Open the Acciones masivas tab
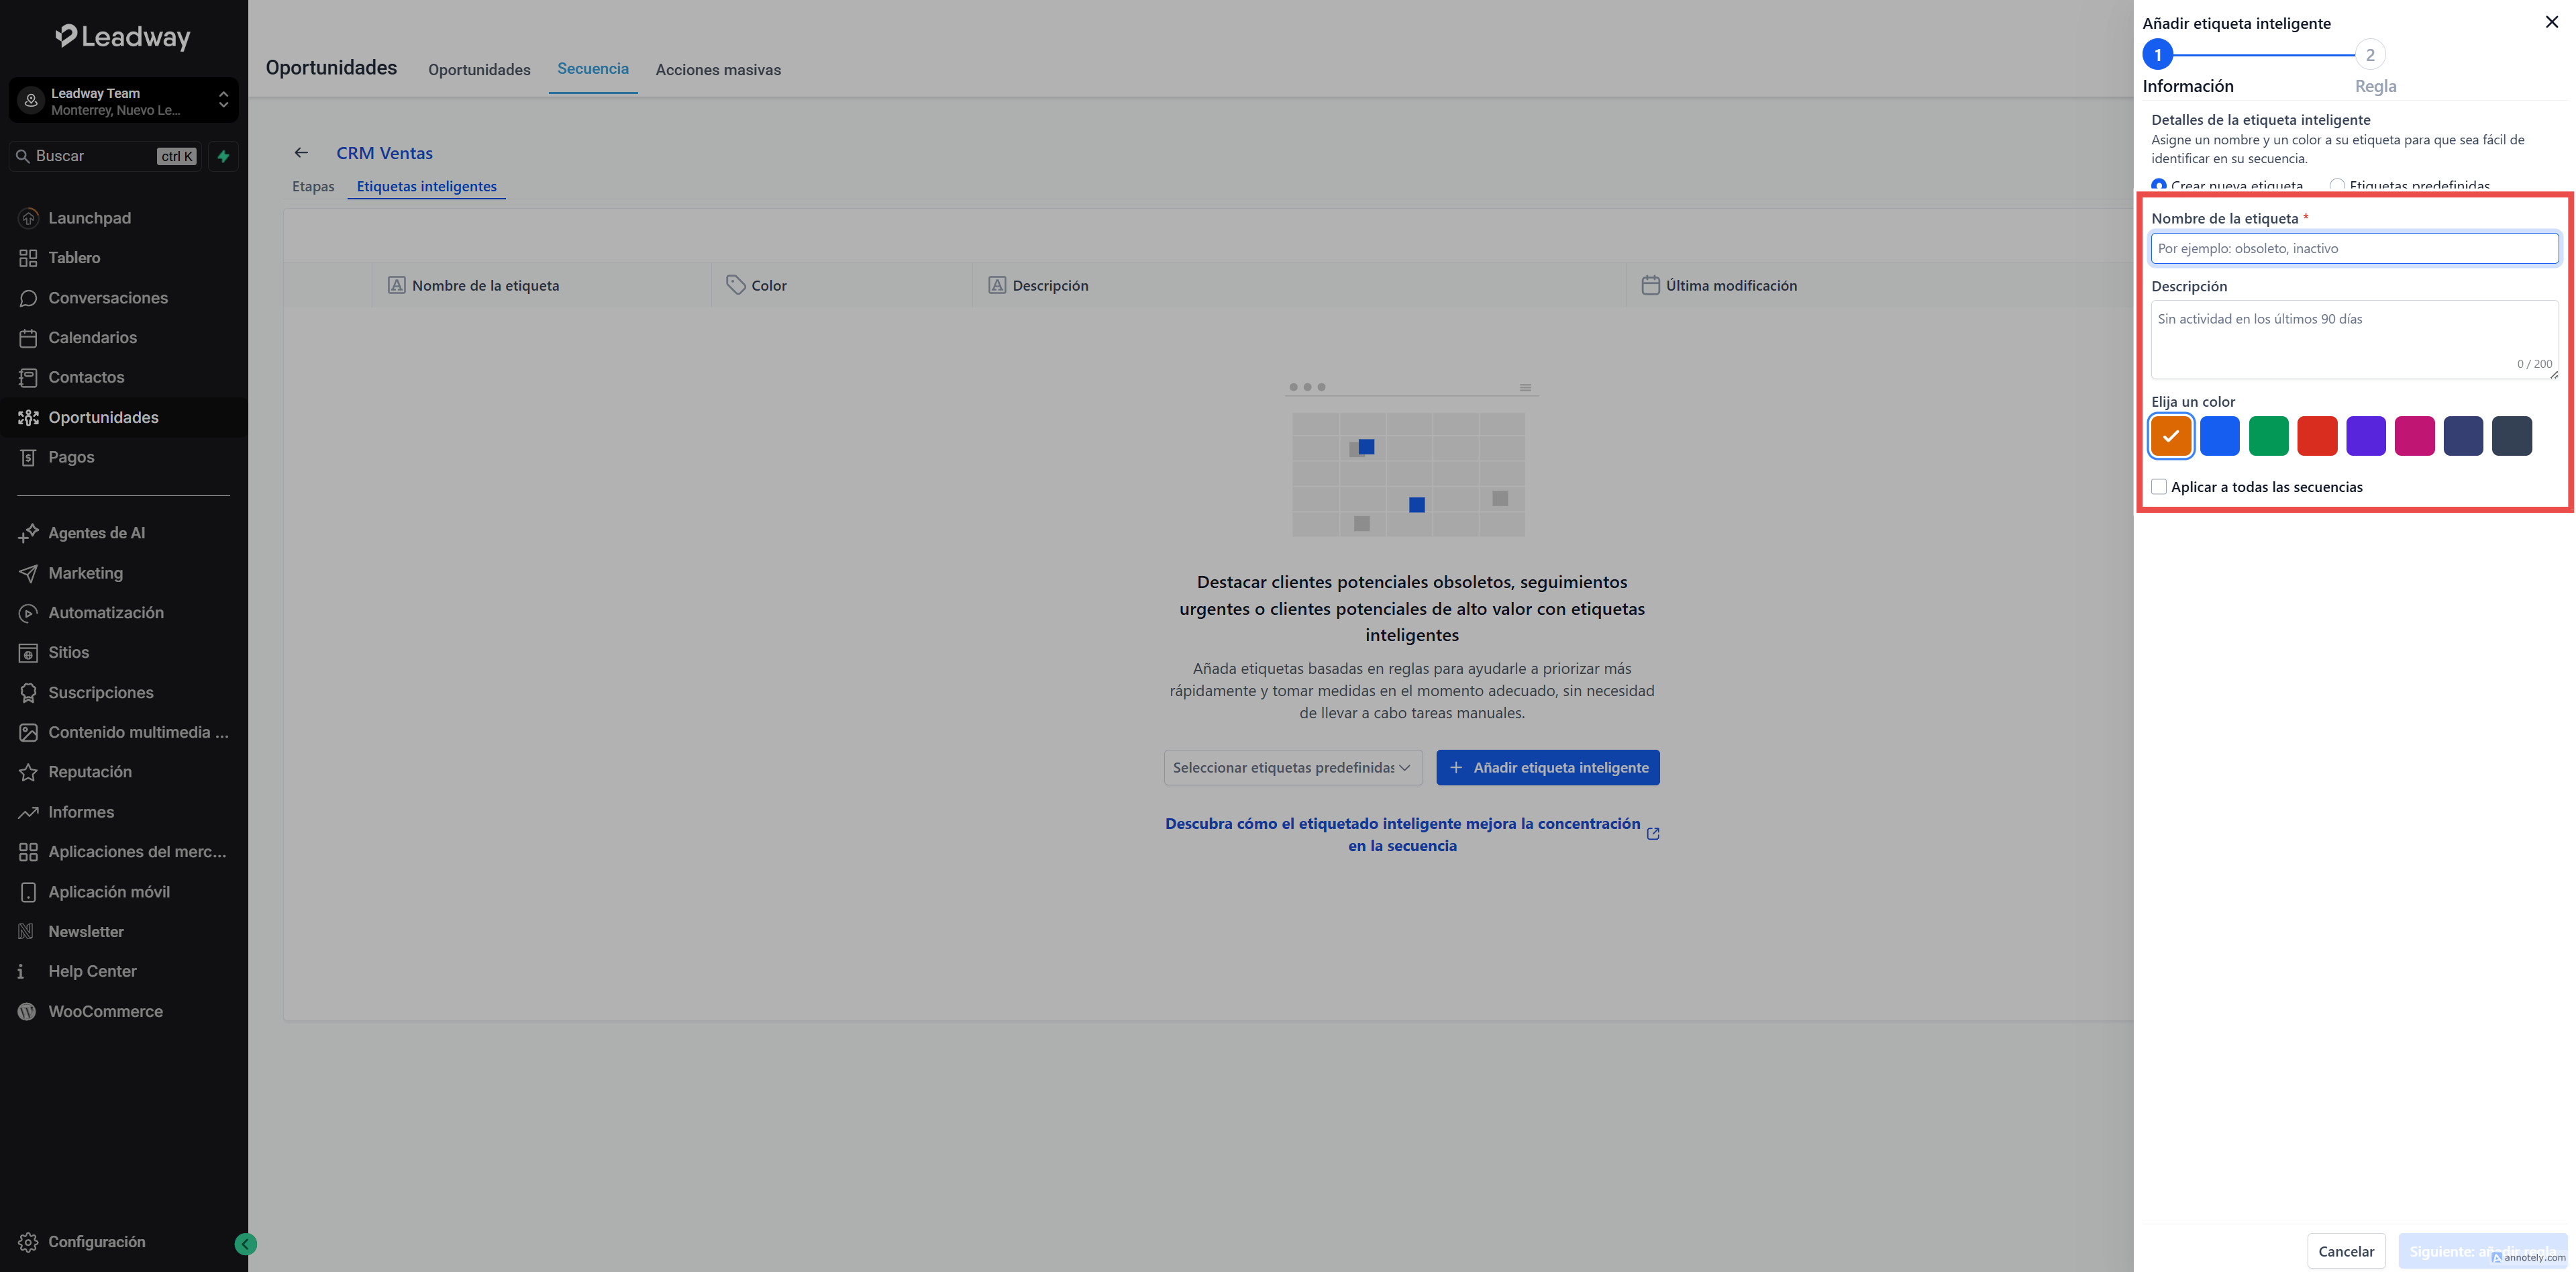Viewport: 2576px width, 1272px height. 717,69
